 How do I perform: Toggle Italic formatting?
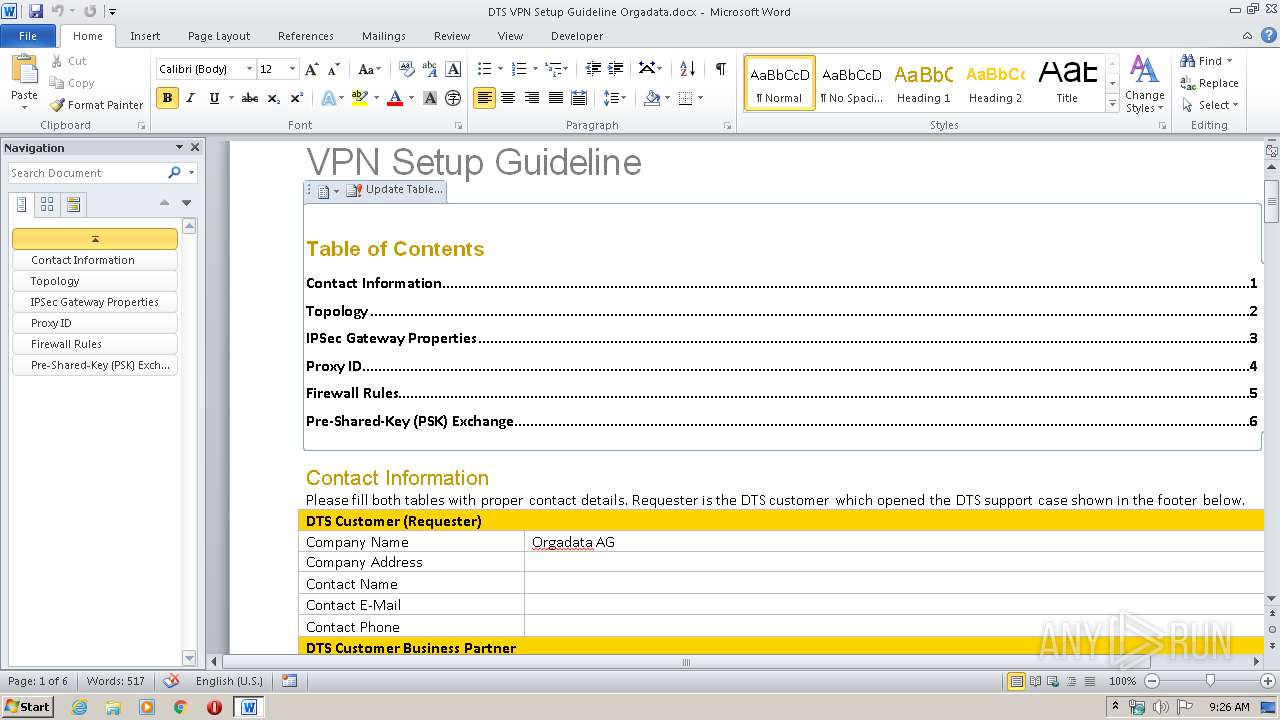tap(190, 98)
